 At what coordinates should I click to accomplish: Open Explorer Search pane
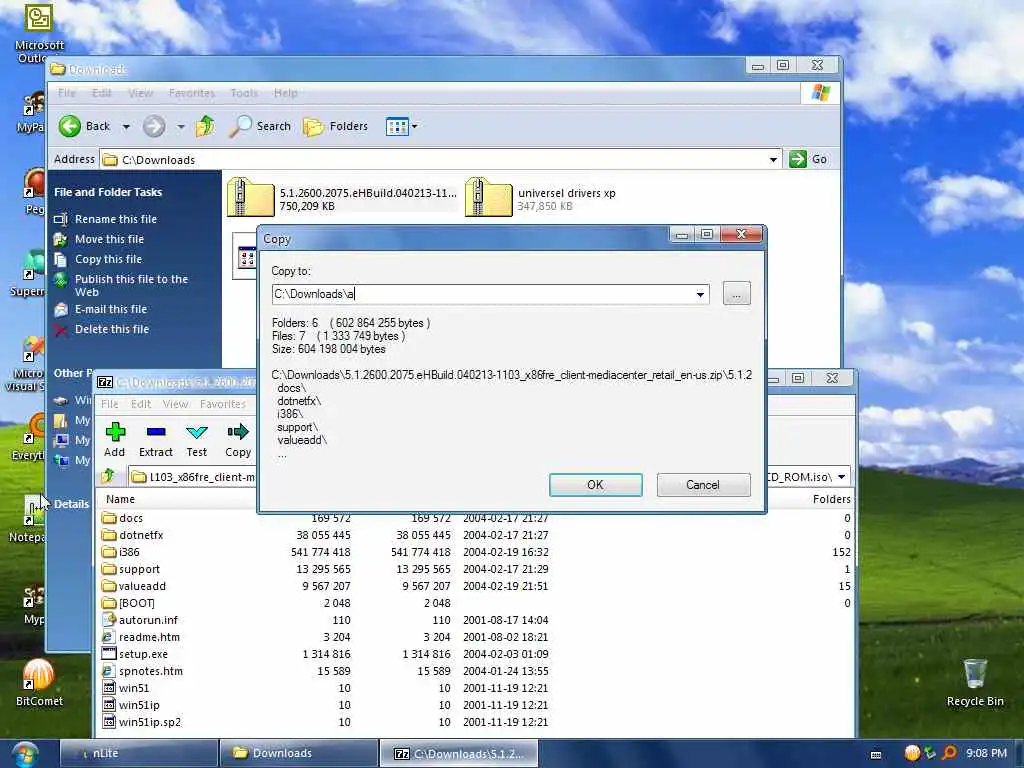260,126
